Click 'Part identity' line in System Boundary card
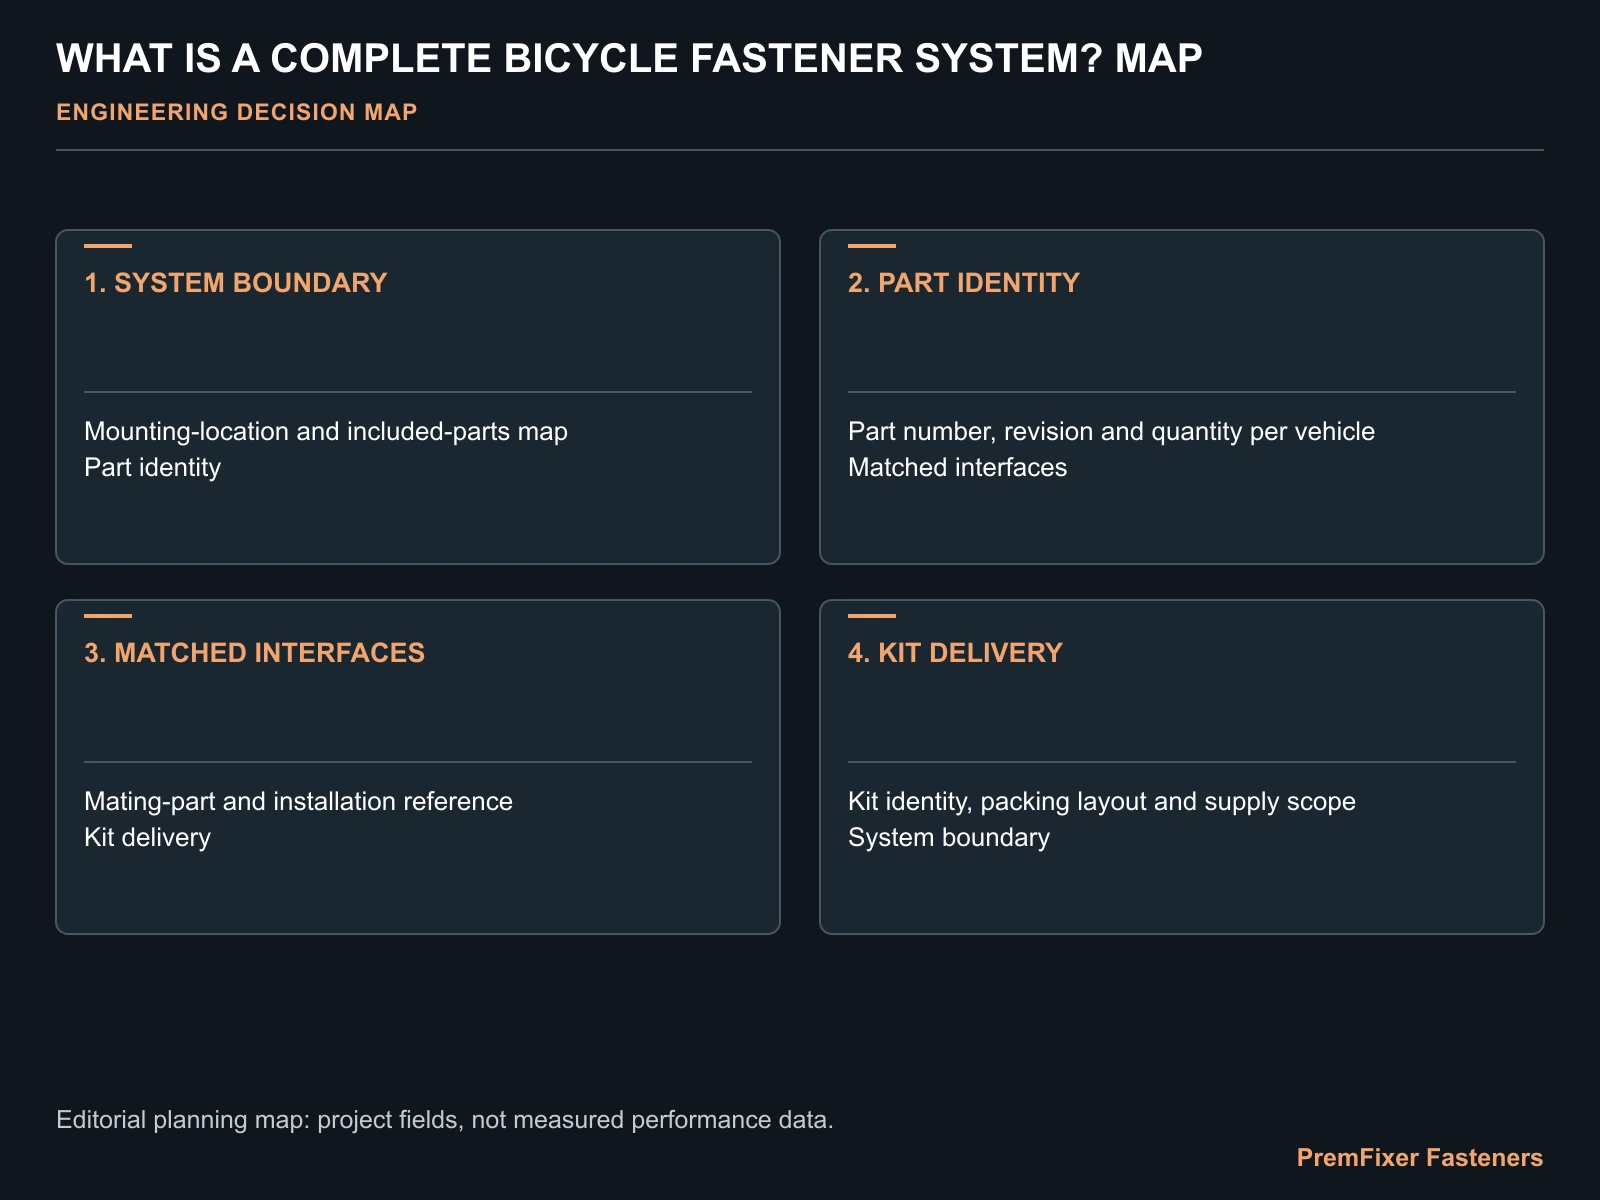The width and height of the screenshot is (1600, 1200). click(152, 468)
